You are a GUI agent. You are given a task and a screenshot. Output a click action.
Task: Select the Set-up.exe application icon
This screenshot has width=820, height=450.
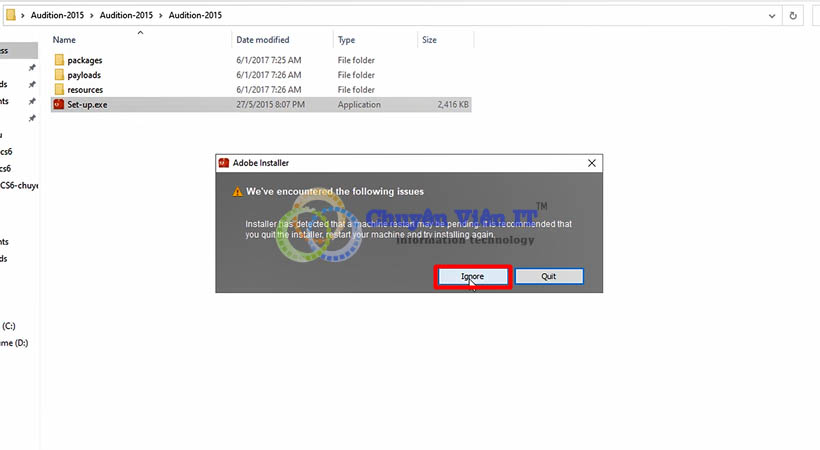(x=59, y=105)
